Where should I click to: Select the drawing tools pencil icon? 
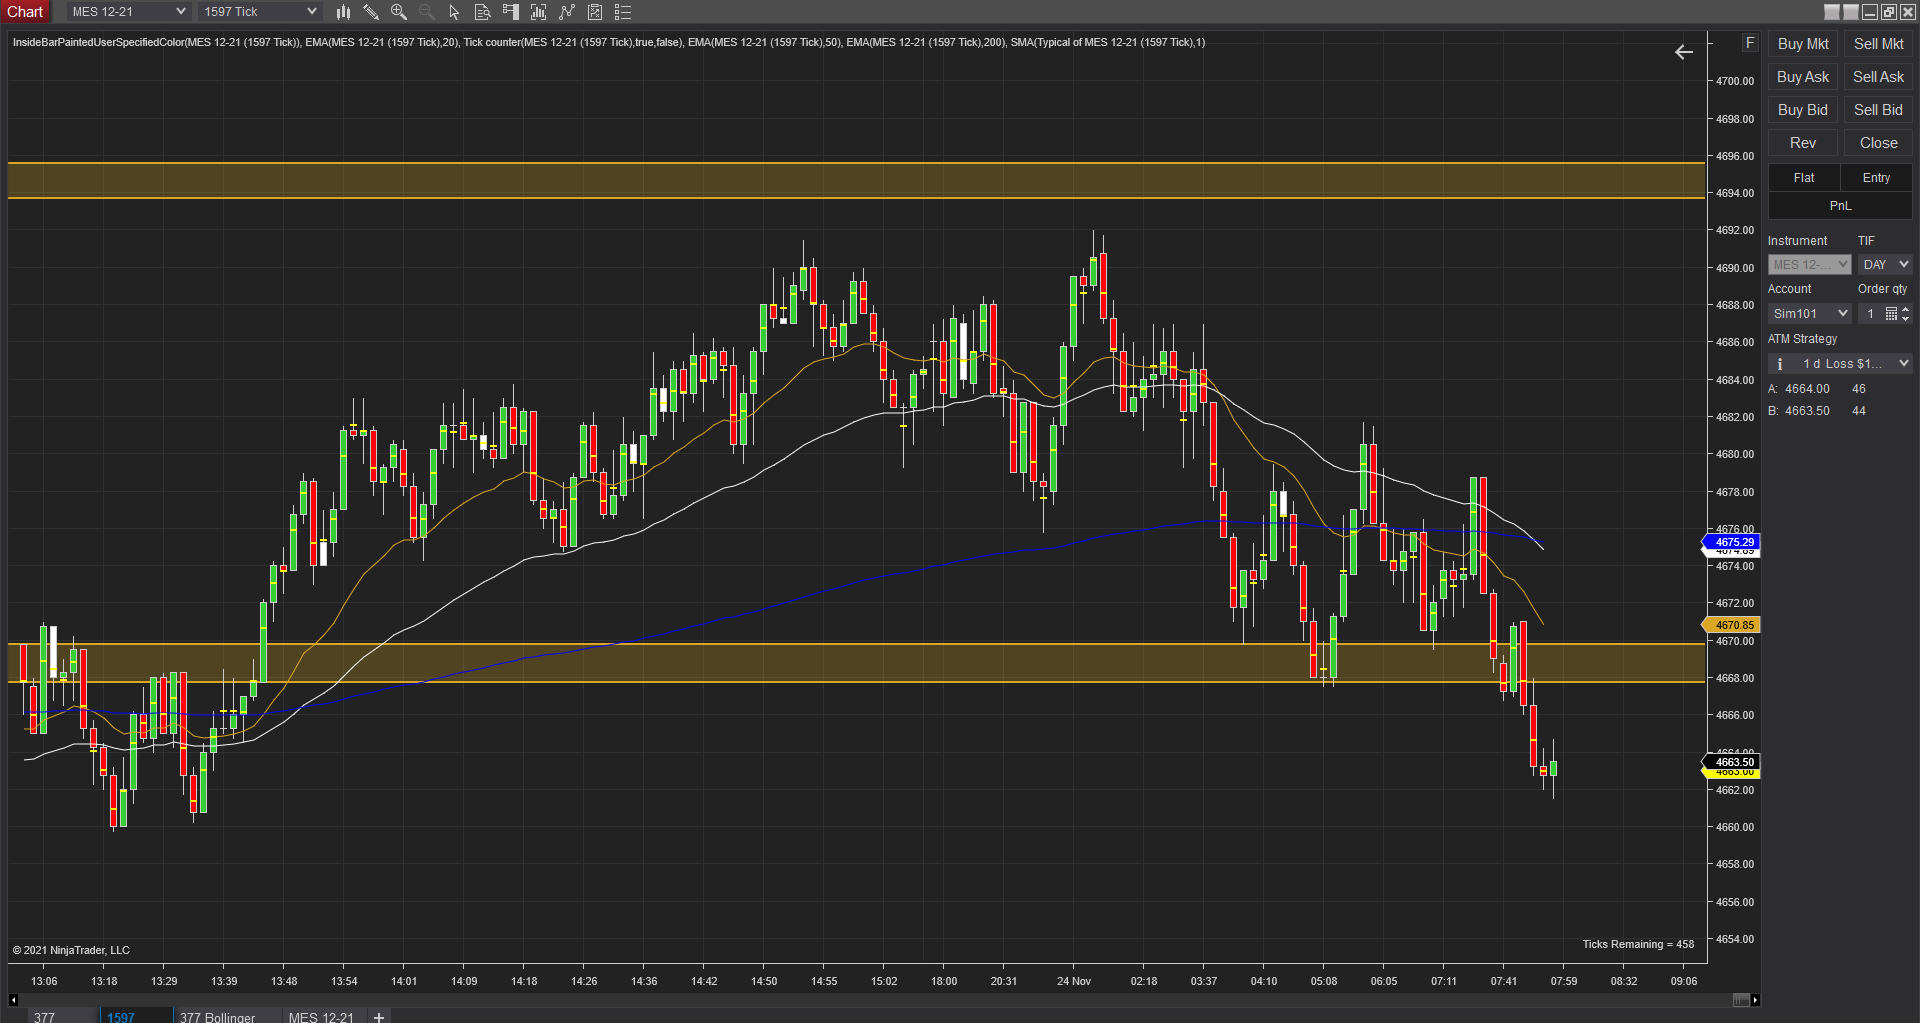pos(371,12)
